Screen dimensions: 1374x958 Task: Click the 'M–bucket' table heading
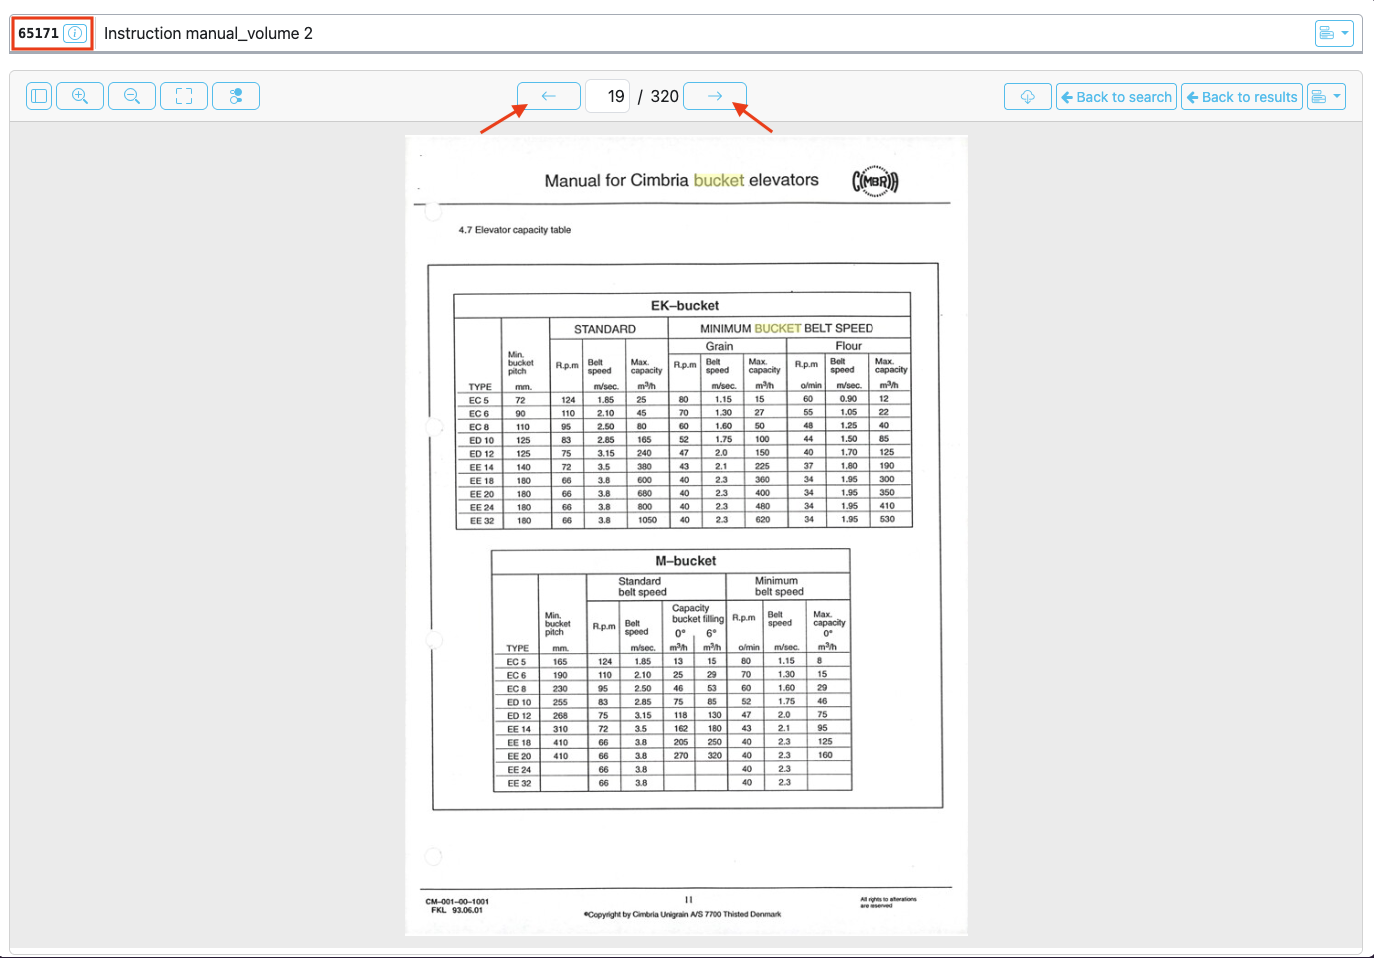coord(686,560)
